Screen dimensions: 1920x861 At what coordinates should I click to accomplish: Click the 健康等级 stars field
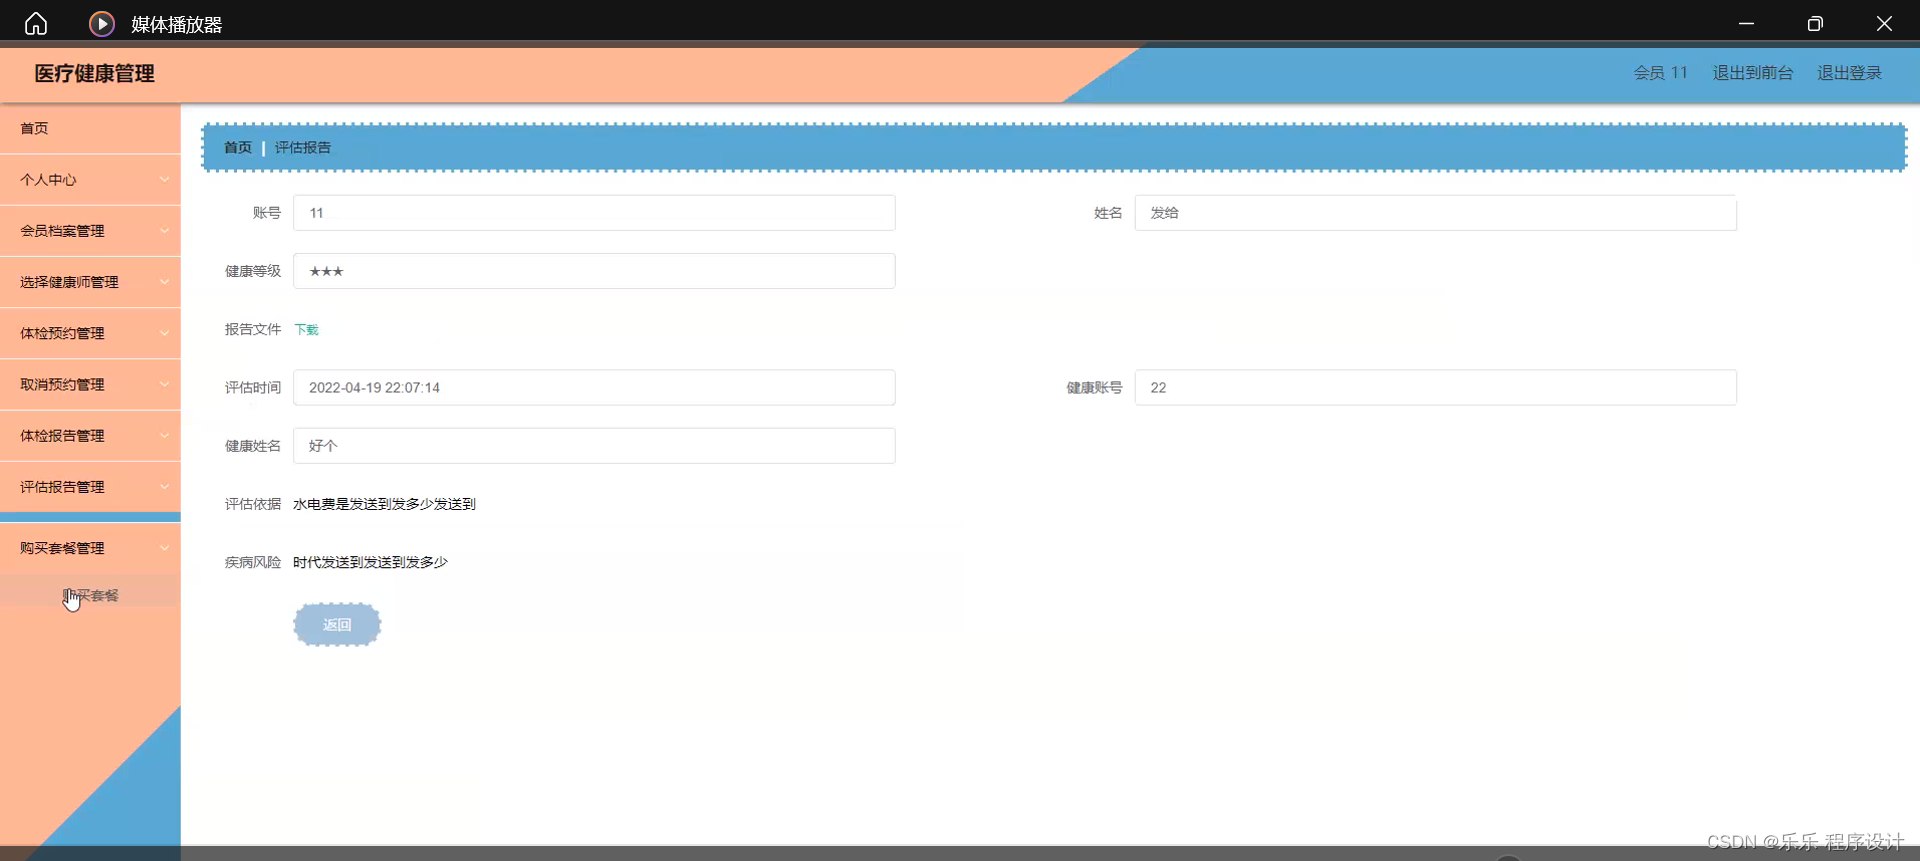pyautogui.click(x=594, y=271)
